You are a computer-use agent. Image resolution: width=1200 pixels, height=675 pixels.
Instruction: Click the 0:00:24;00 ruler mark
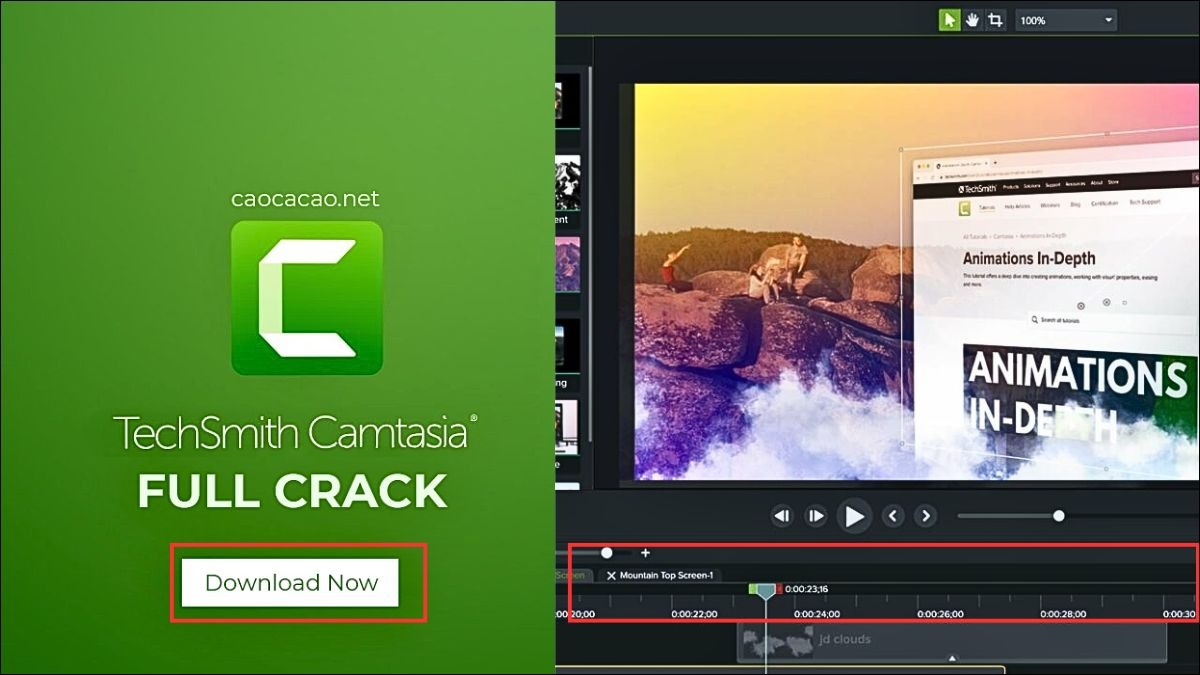pos(817,614)
